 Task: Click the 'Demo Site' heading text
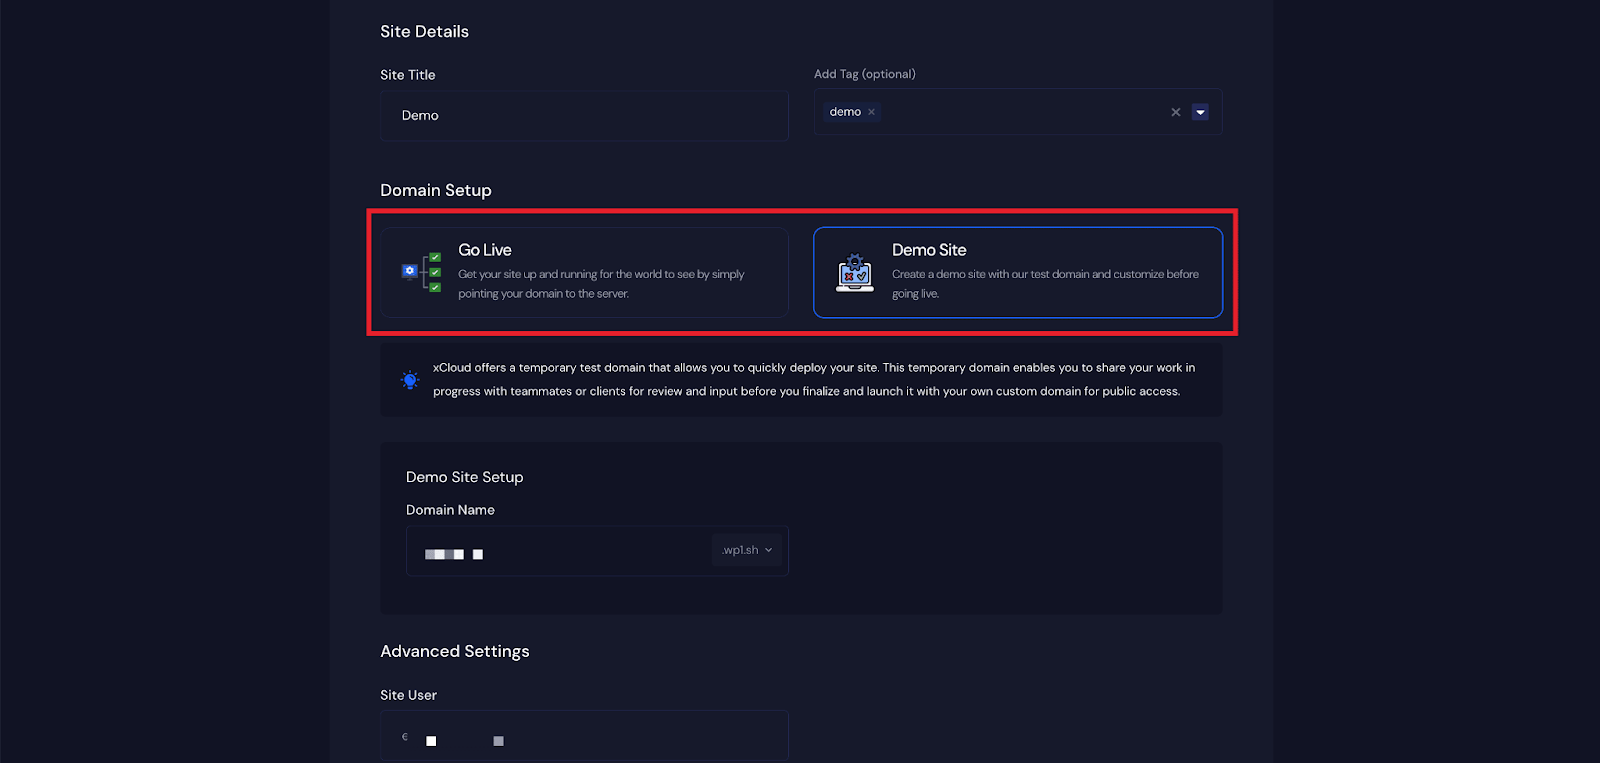pyautogui.click(x=929, y=250)
